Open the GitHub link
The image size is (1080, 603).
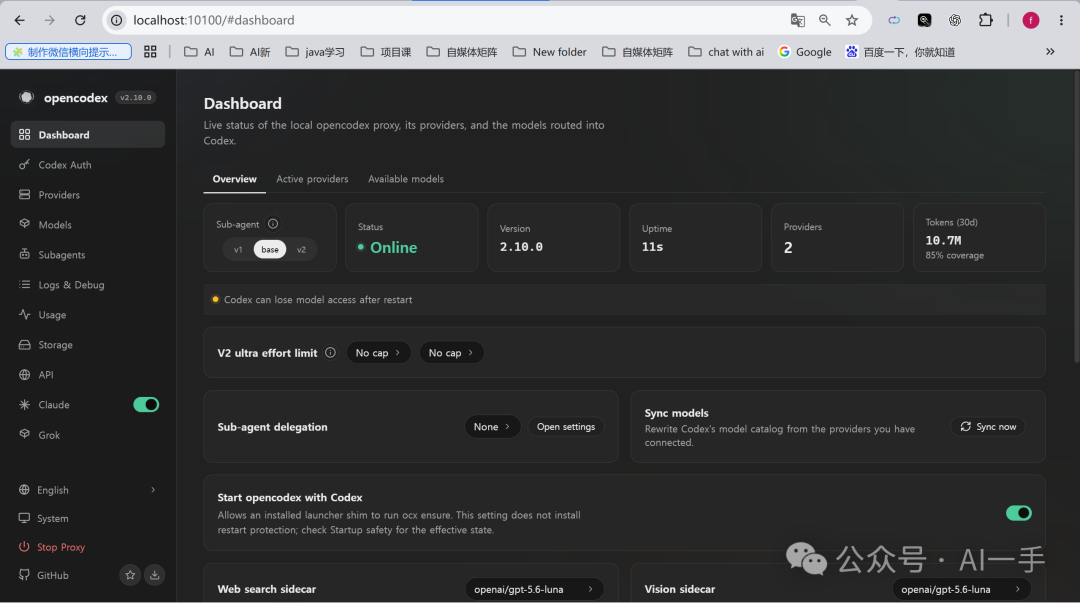click(44, 575)
